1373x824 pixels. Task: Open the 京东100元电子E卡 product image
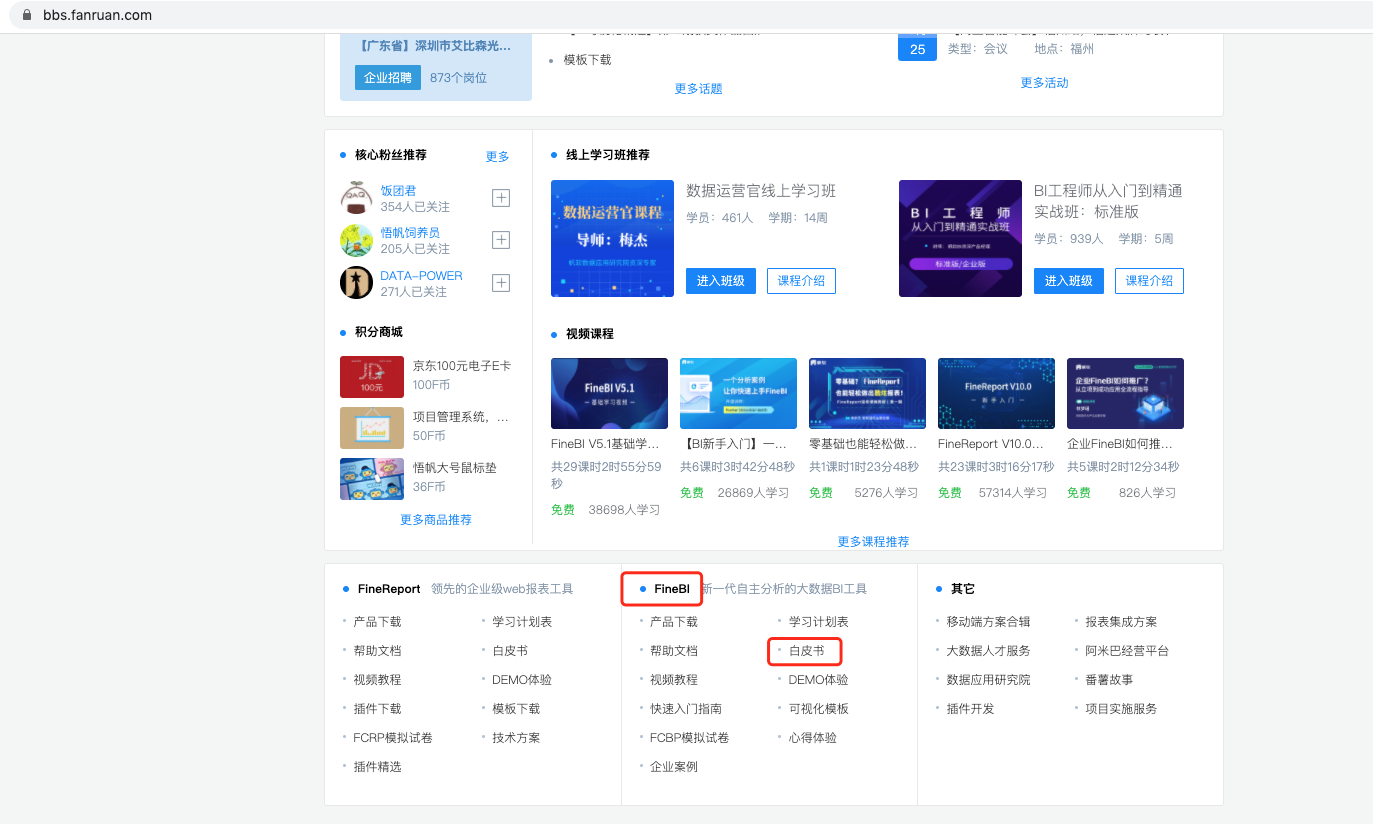372,377
